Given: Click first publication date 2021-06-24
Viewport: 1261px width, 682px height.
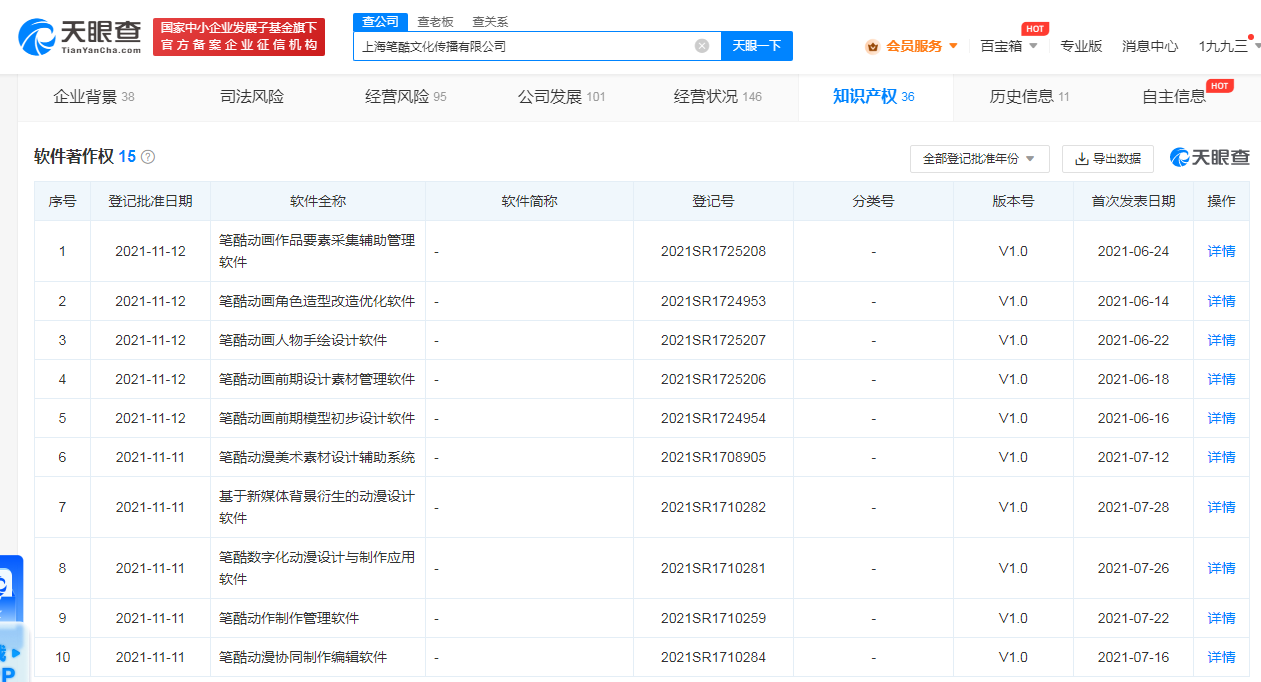Looking at the screenshot, I should click(x=1133, y=251).
